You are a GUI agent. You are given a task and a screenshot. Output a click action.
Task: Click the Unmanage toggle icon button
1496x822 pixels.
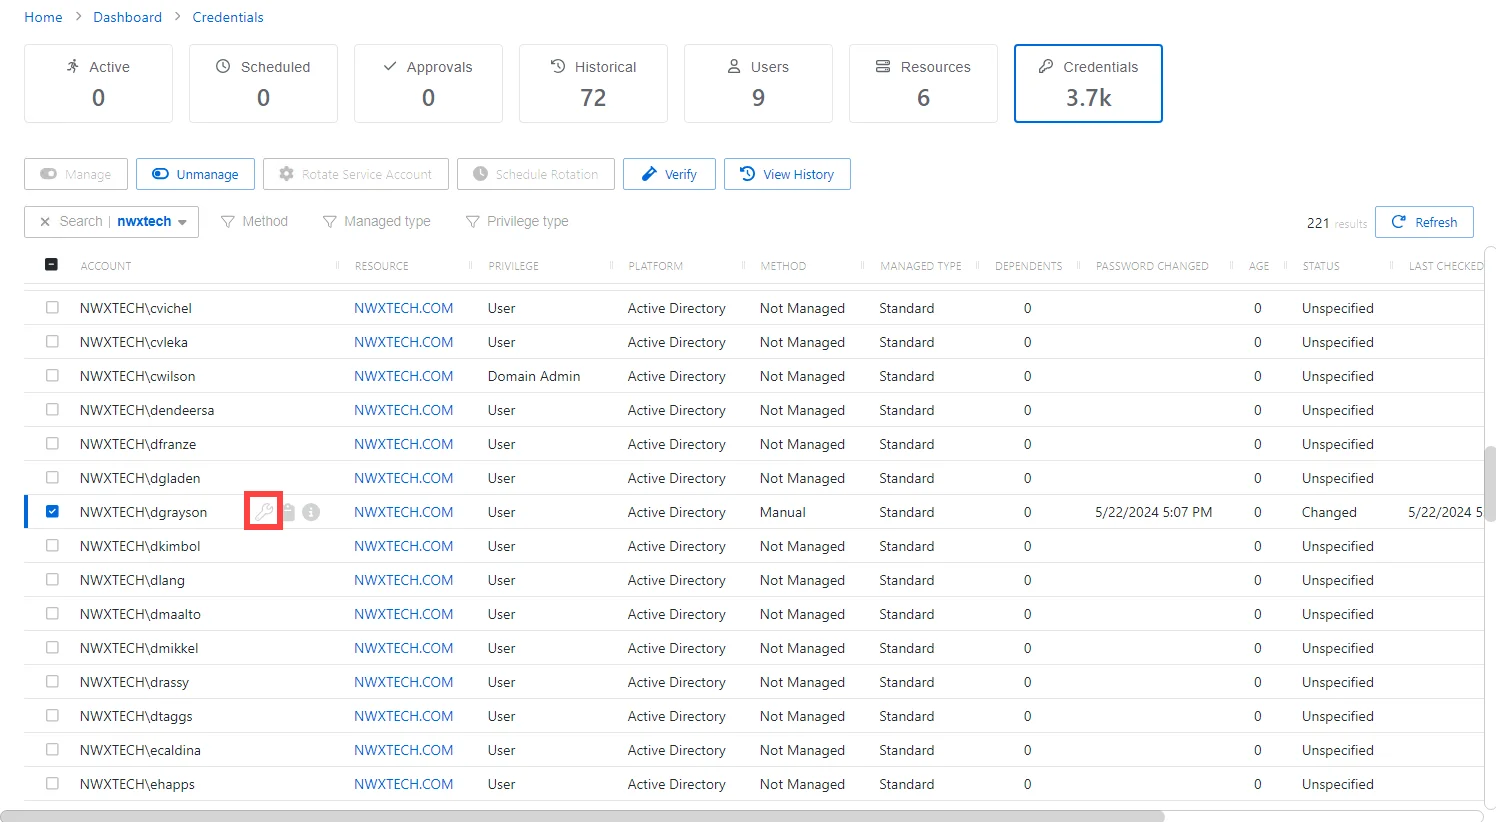(195, 174)
